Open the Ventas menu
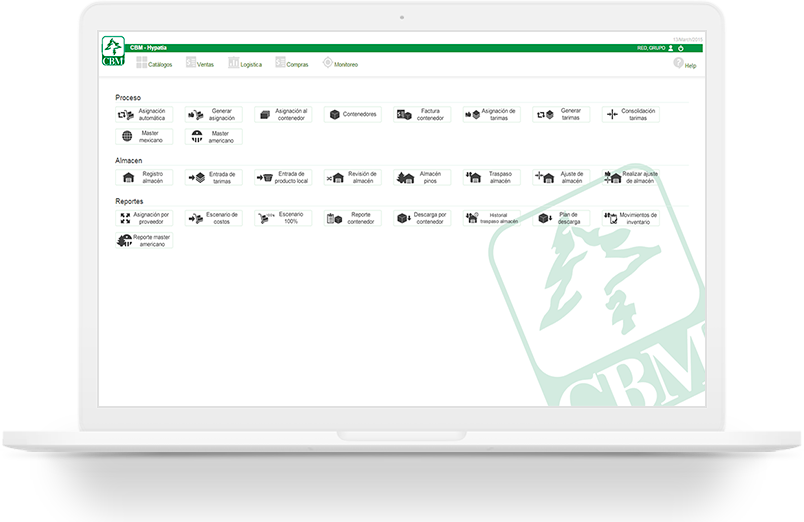This screenshot has height=522, width=804. [x=200, y=63]
